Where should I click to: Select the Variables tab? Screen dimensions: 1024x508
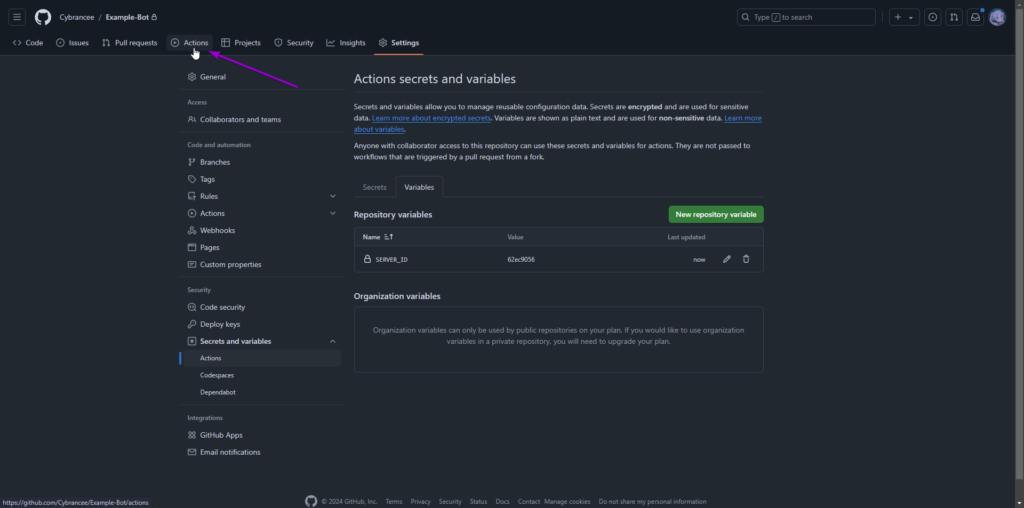[x=419, y=187]
